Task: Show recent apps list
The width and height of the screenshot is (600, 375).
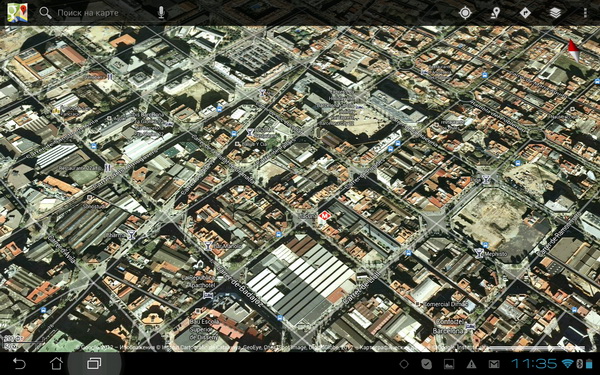Action: pos(94,363)
